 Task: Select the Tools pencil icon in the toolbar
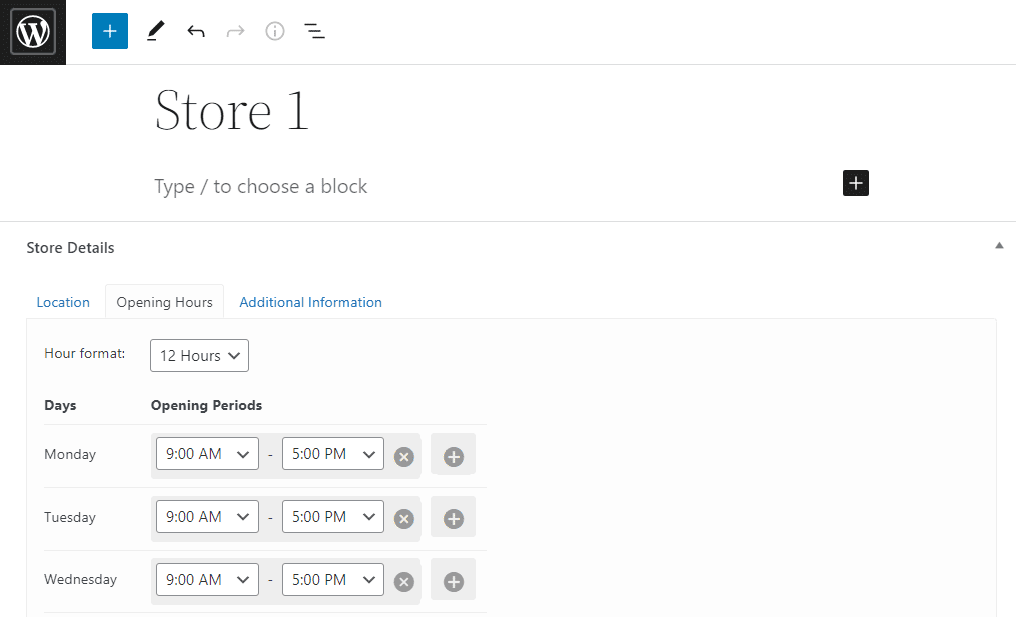click(x=155, y=31)
